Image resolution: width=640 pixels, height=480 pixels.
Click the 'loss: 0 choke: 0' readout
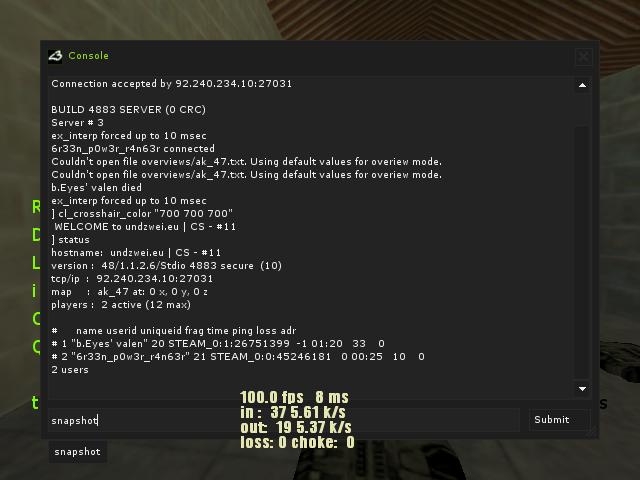click(298, 442)
